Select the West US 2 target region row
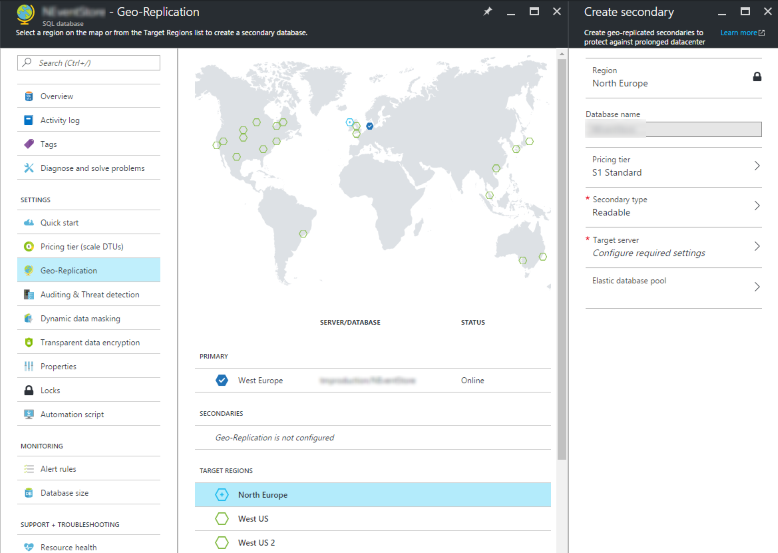The width and height of the screenshot is (778, 553). coord(373,543)
